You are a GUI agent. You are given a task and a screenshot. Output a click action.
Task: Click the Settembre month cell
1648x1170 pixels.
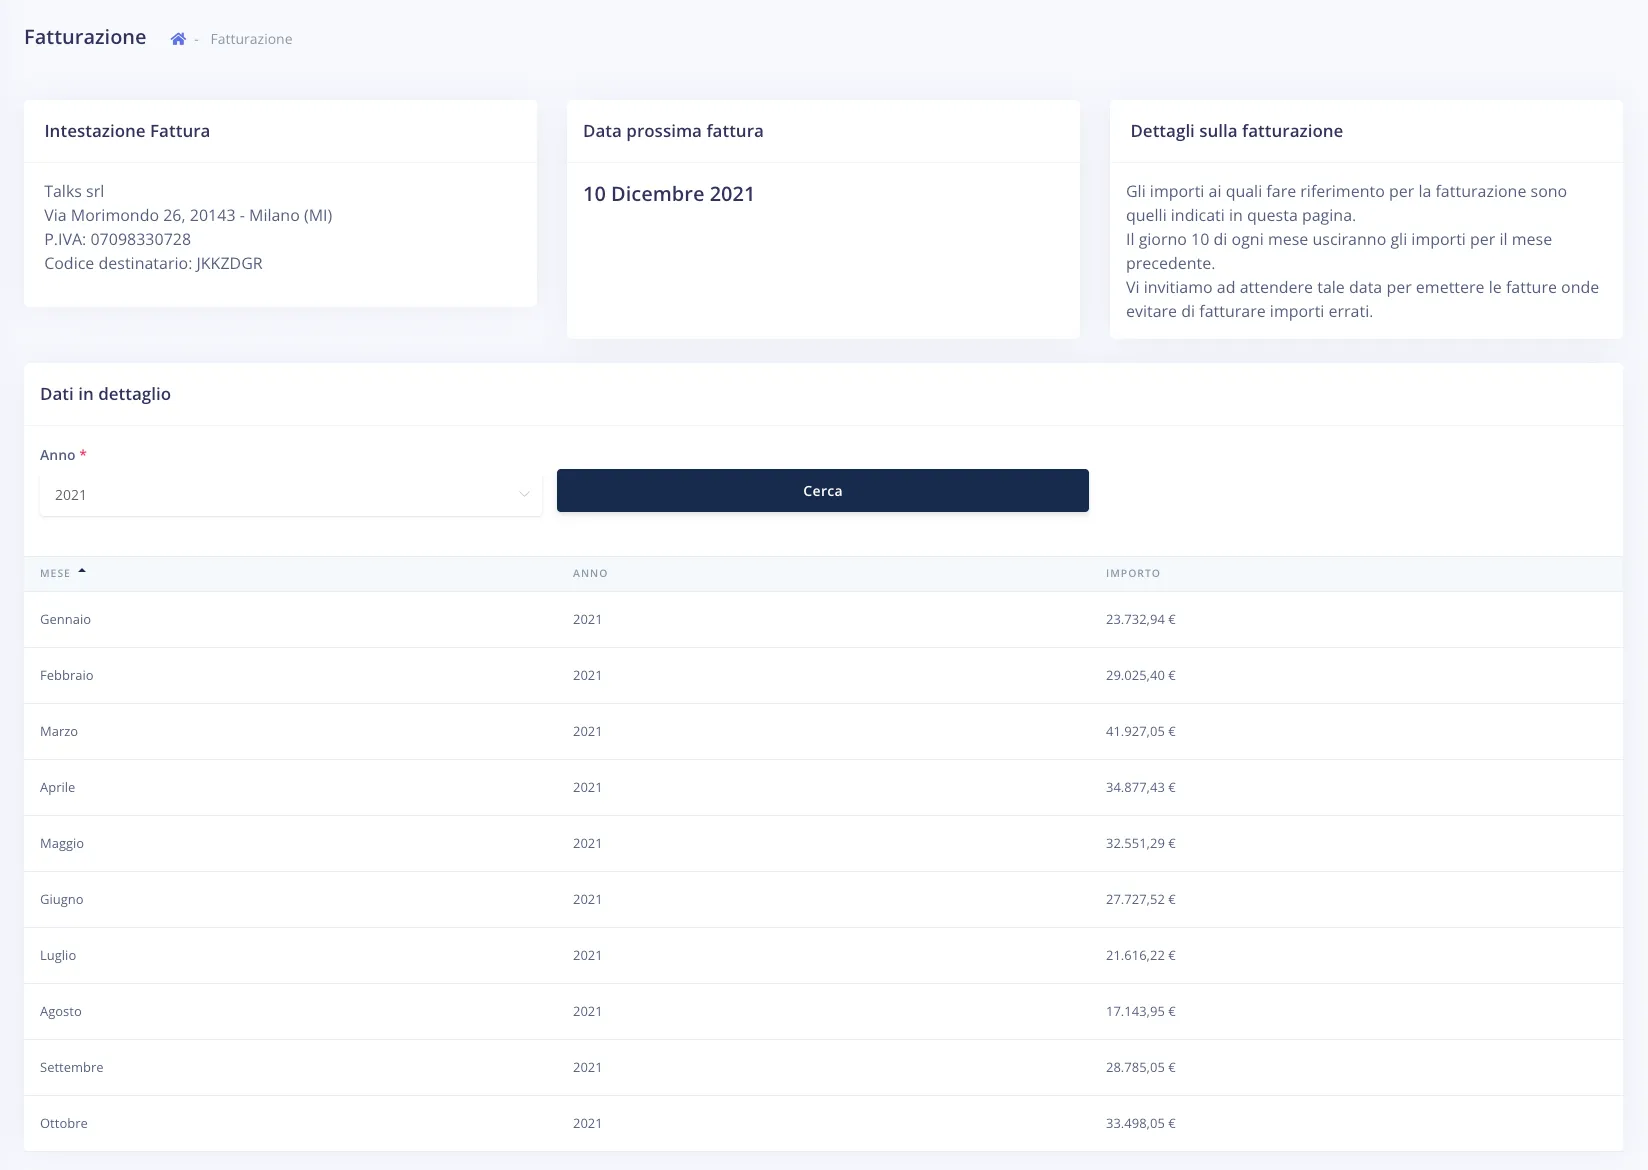click(72, 1067)
